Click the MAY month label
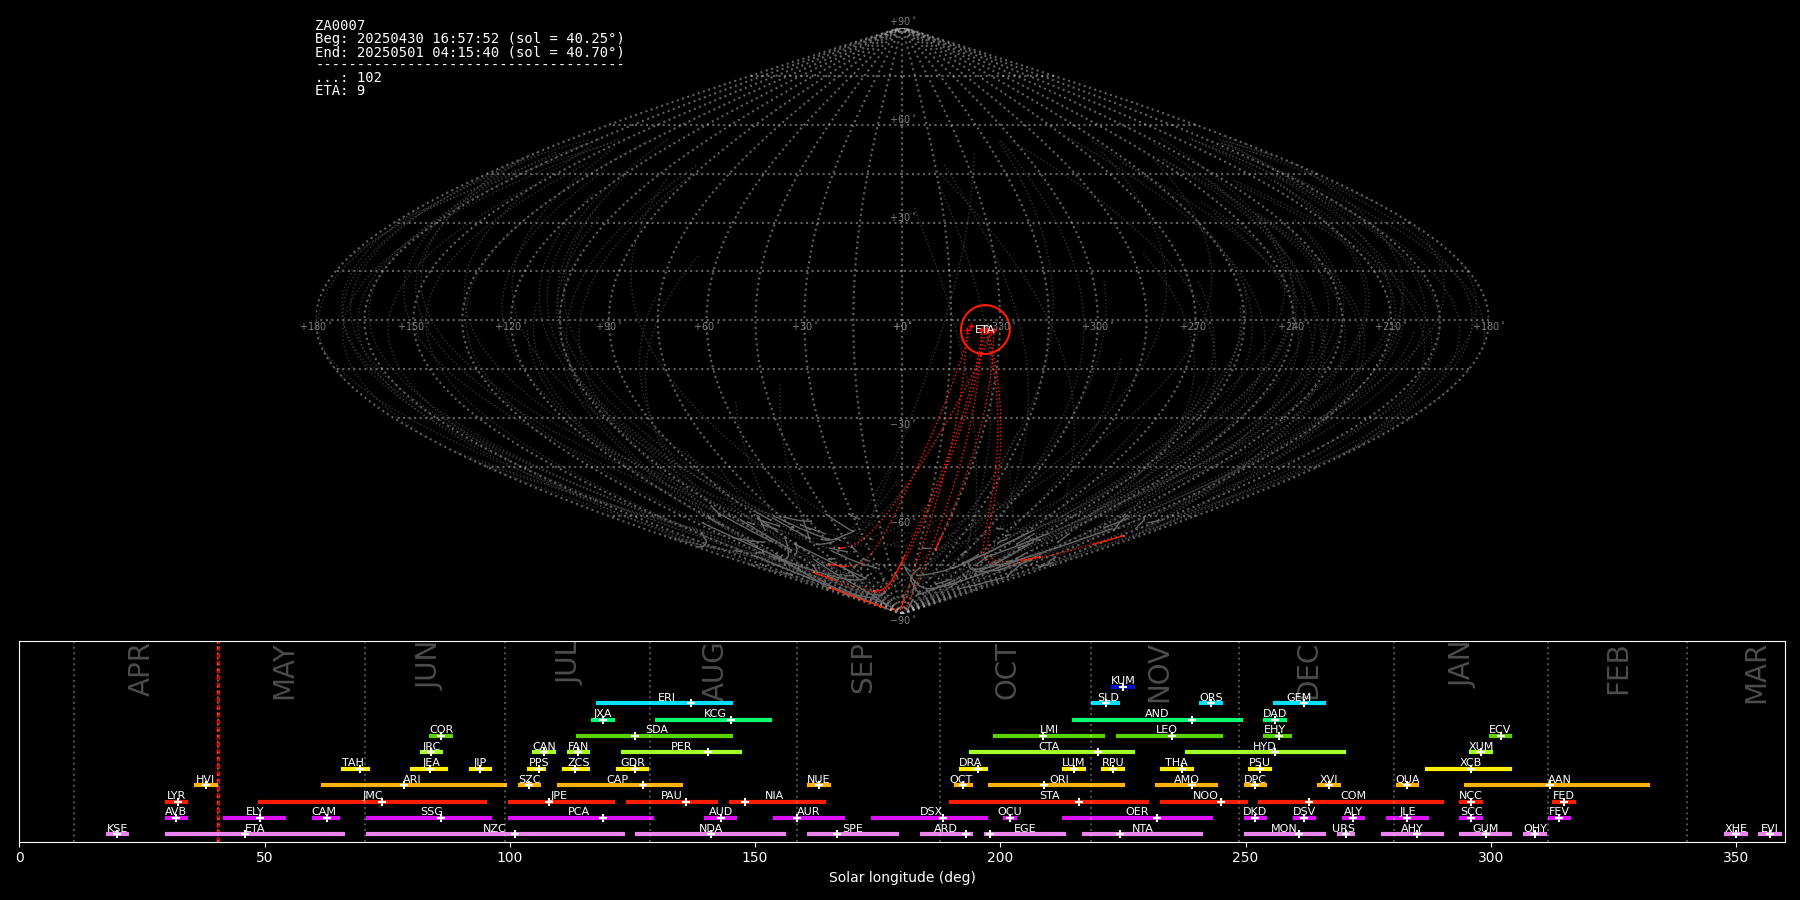The image size is (1800, 900). (284, 673)
